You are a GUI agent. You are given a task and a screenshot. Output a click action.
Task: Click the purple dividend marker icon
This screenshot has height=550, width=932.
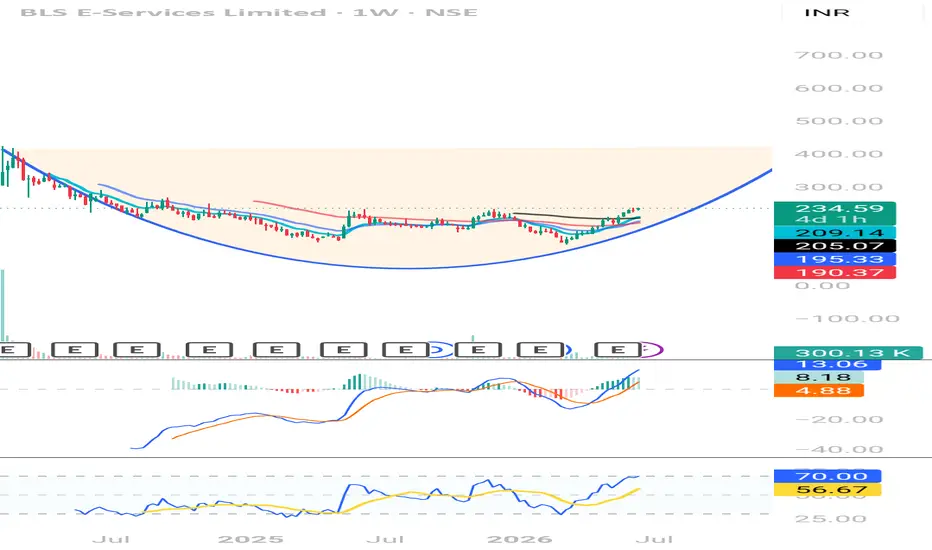tap(654, 350)
